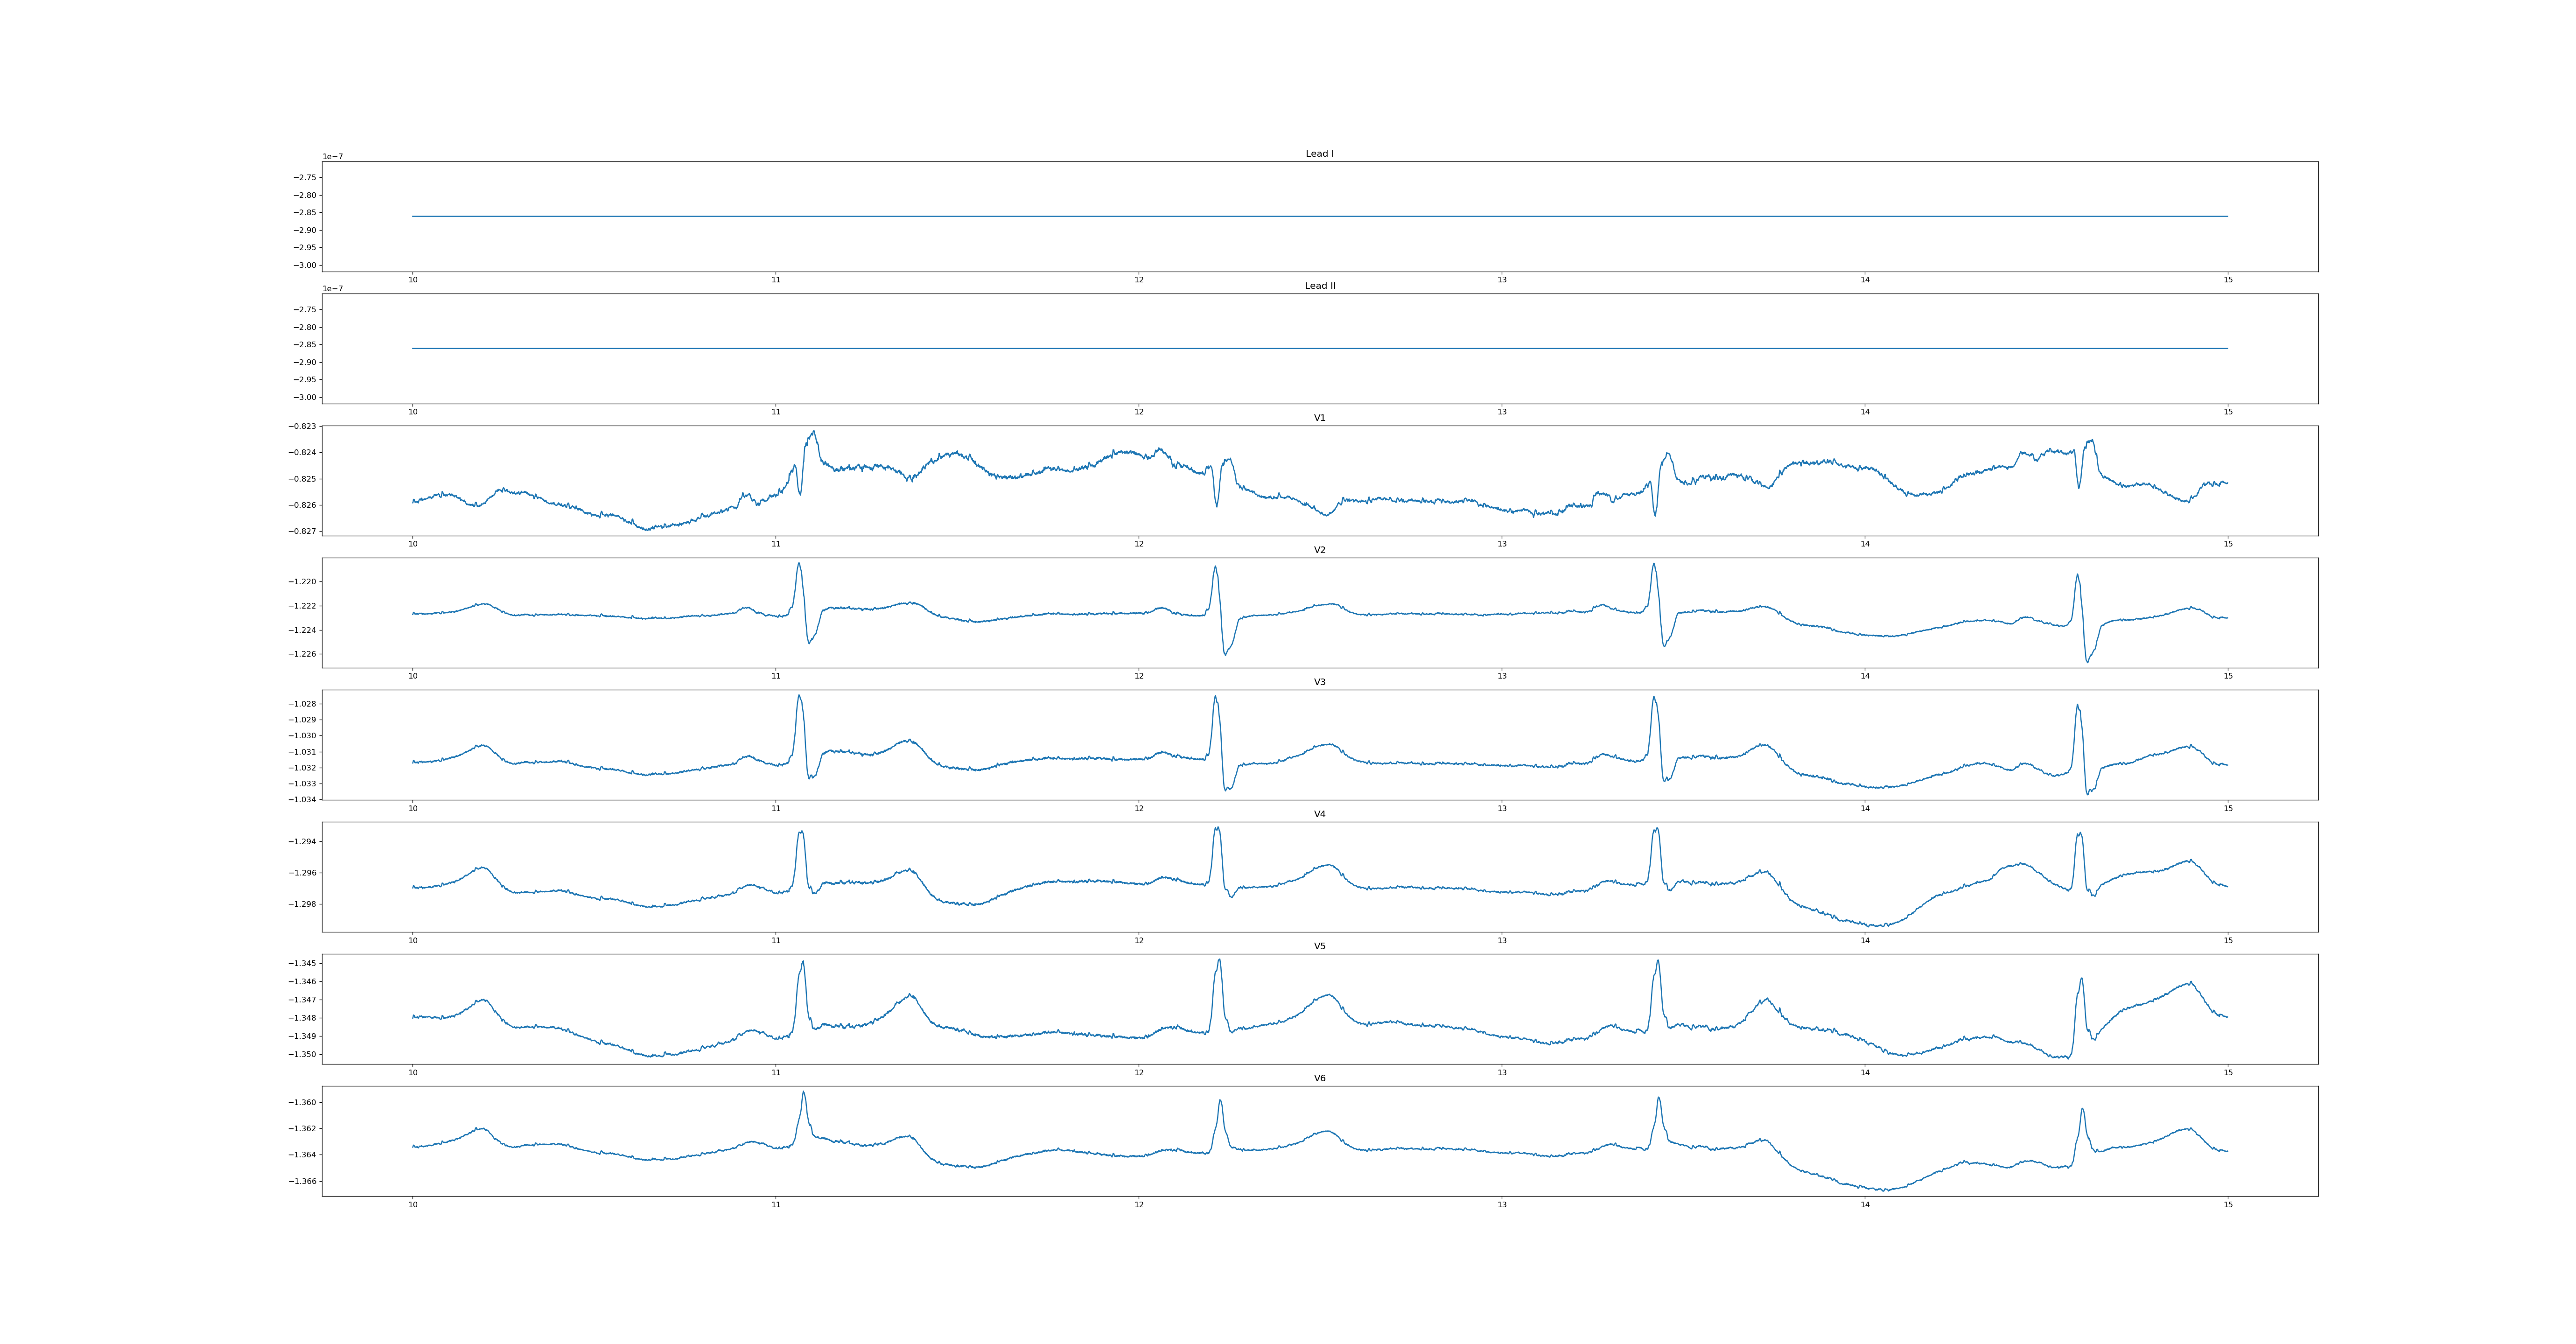Image resolution: width=2576 pixels, height=1344 pixels.
Task: Click the -1.298 y-axis tick in V4
Action: tap(302, 904)
